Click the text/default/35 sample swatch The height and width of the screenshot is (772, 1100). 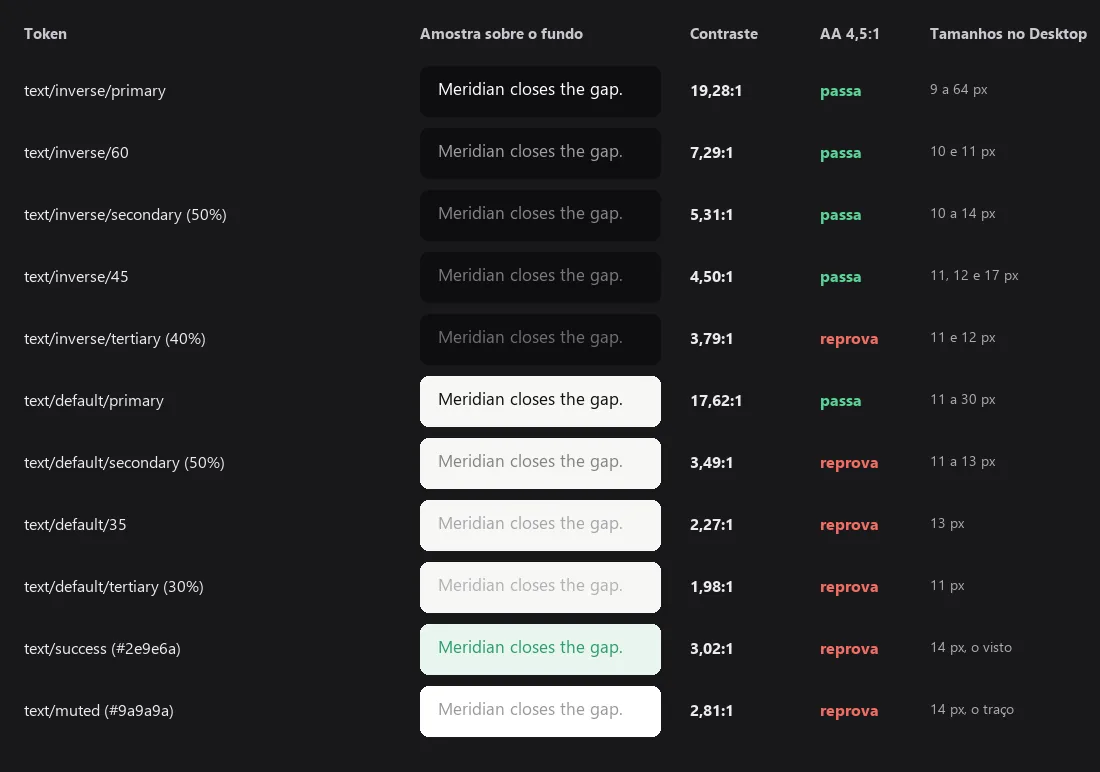(x=540, y=525)
